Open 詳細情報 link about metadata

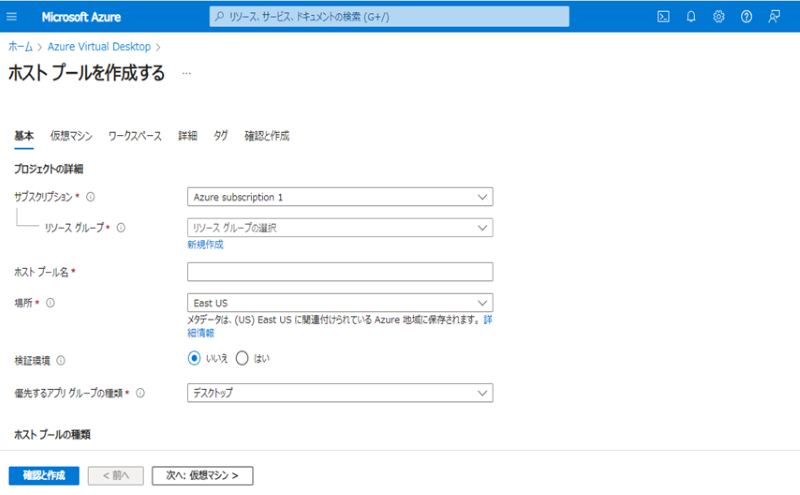coord(201,333)
